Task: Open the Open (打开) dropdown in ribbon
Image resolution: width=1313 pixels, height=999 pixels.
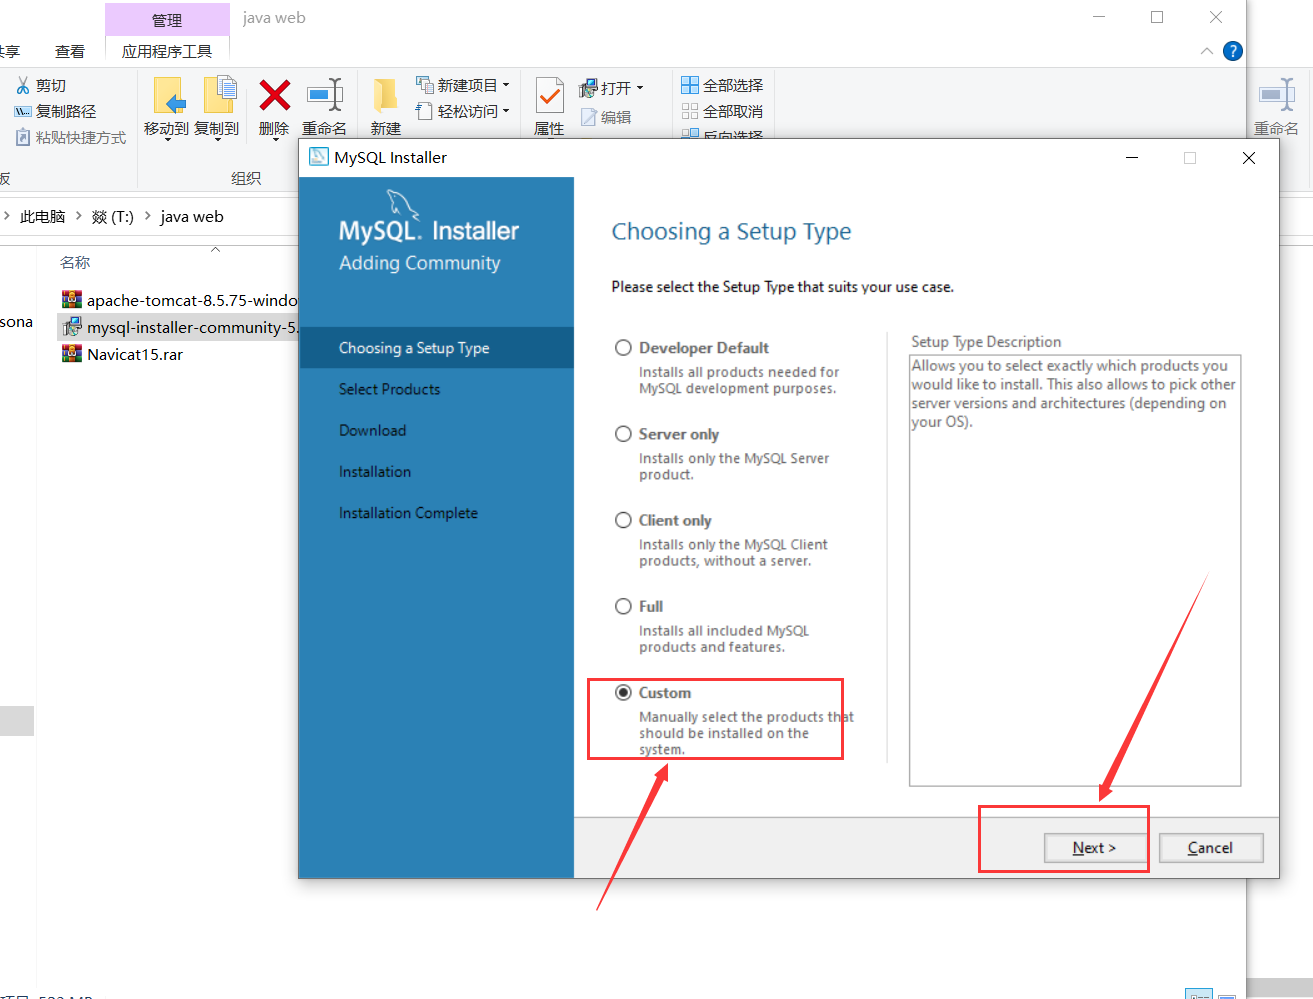Action: point(611,88)
